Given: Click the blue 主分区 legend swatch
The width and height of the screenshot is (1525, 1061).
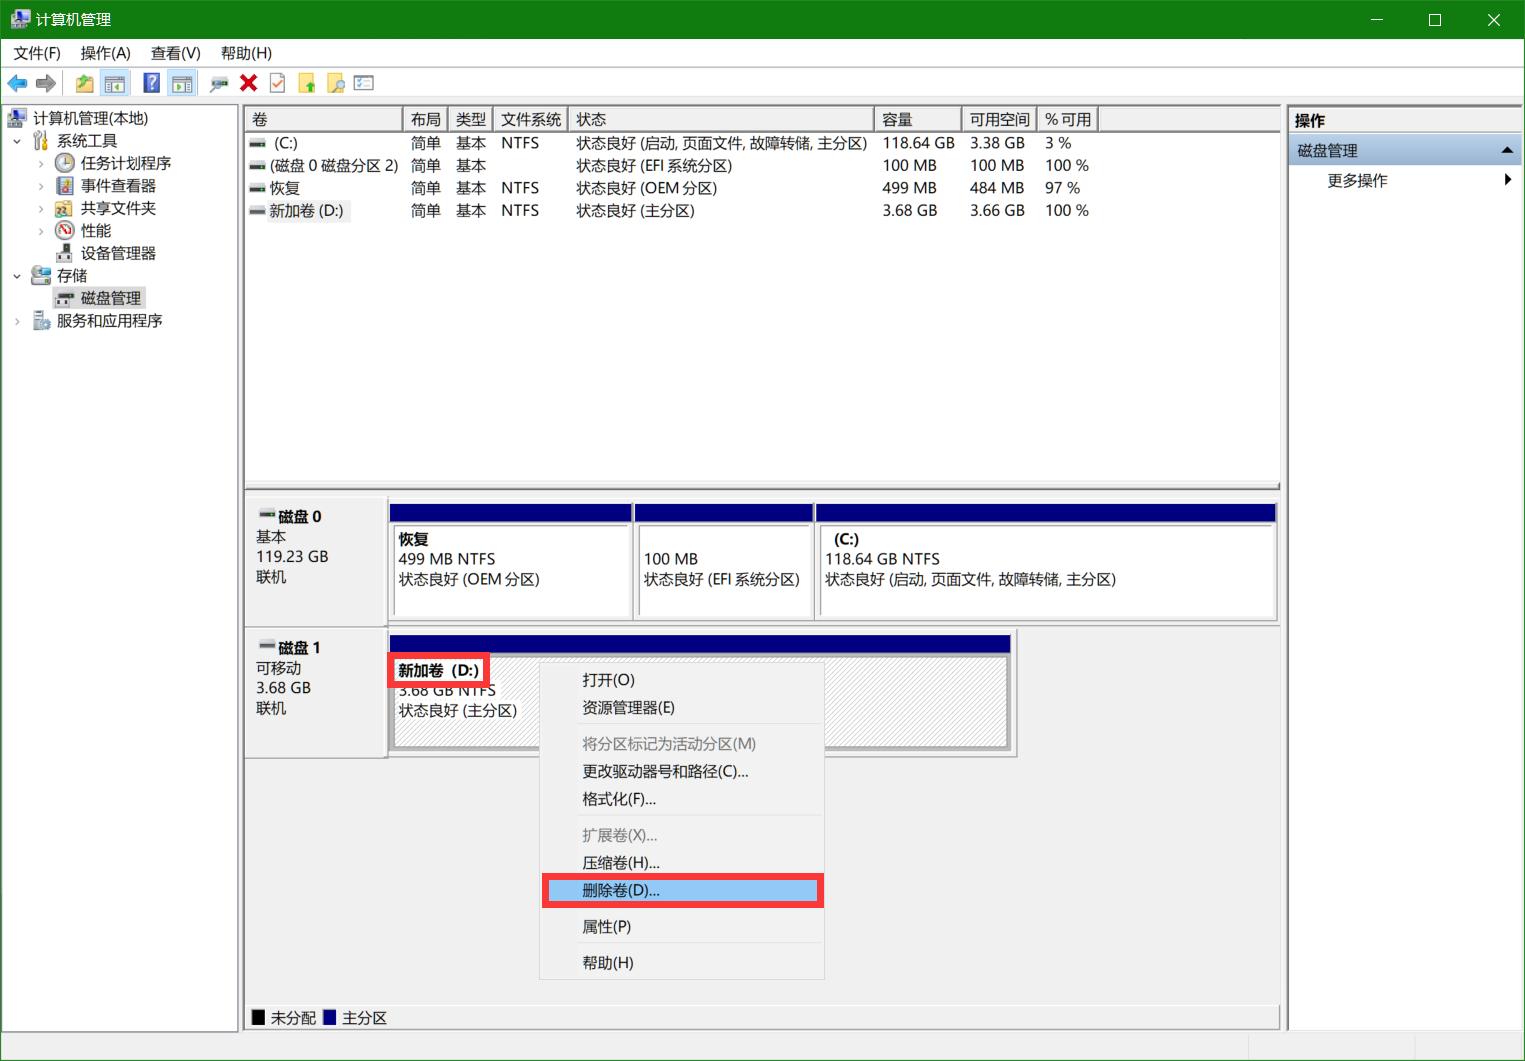Looking at the screenshot, I should pyautogui.click(x=330, y=1018).
